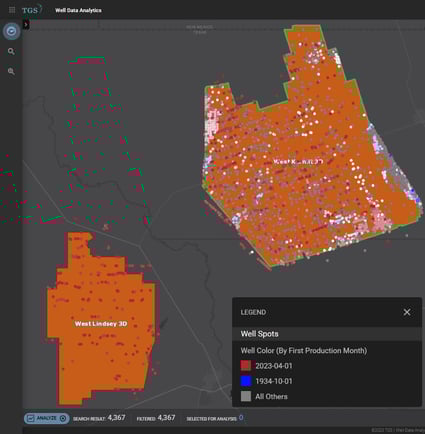The image size is (425, 434).
Task: Open the apps grid menu
Action: pos(12,10)
